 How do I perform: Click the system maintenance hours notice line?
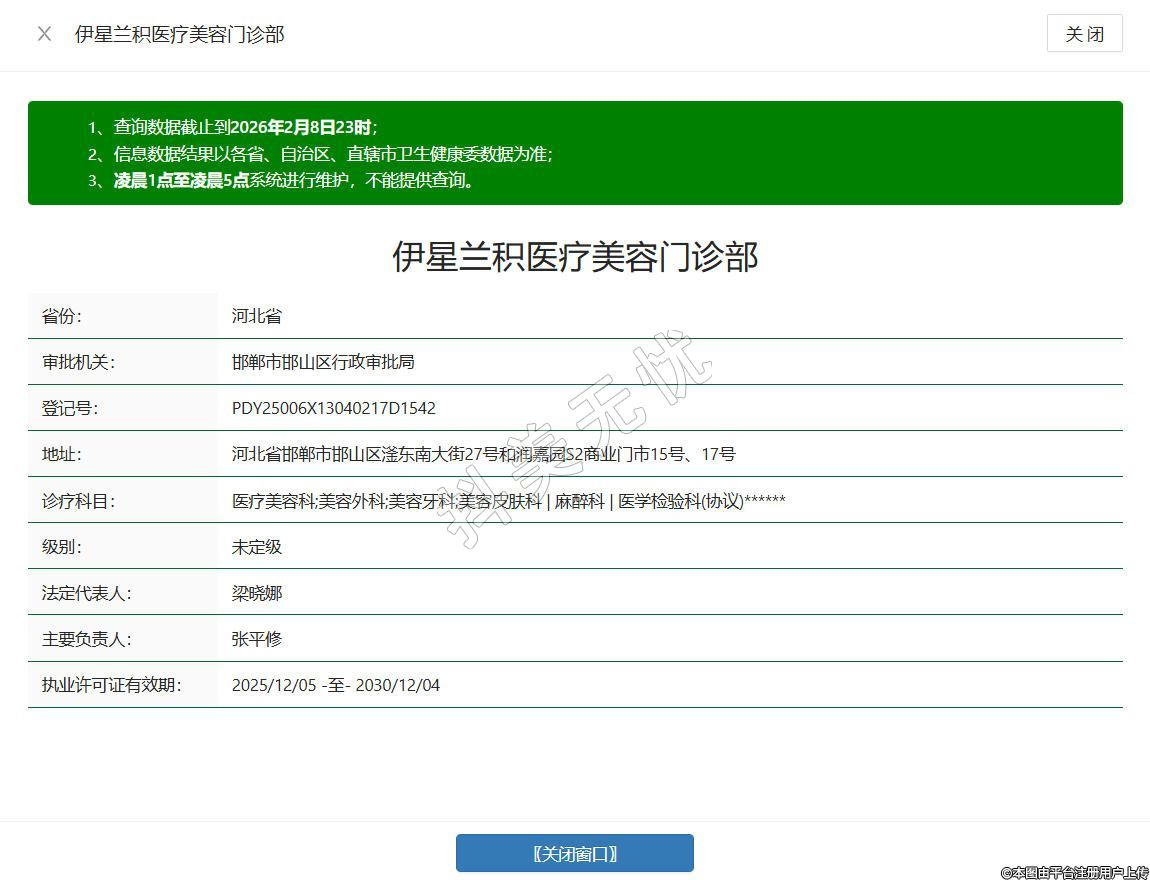coord(294,181)
